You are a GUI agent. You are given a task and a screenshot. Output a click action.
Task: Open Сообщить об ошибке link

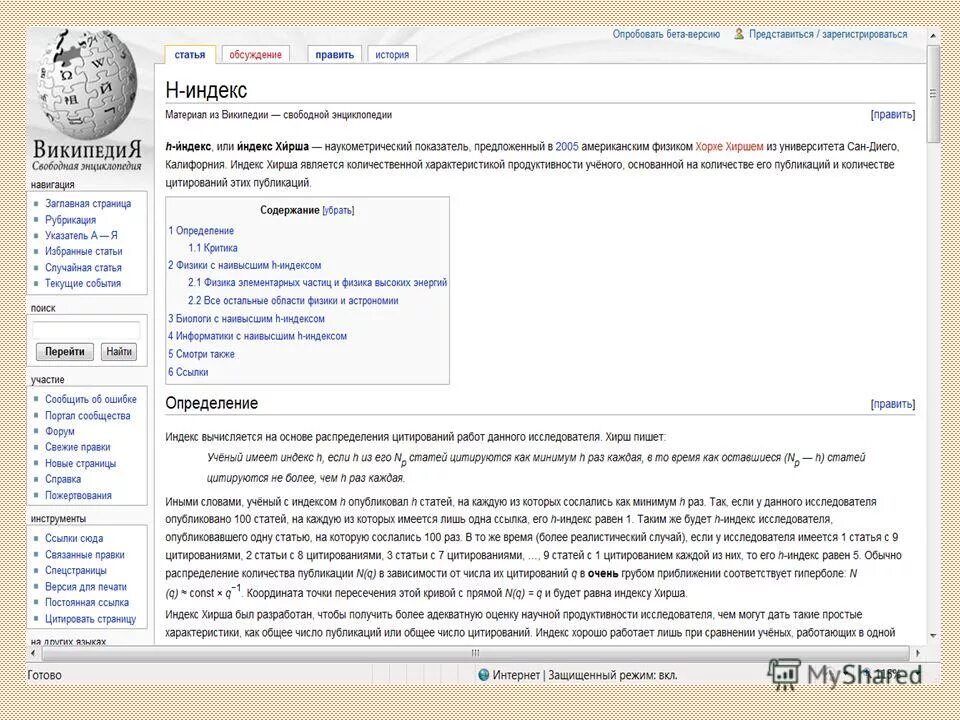click(91, 399)
